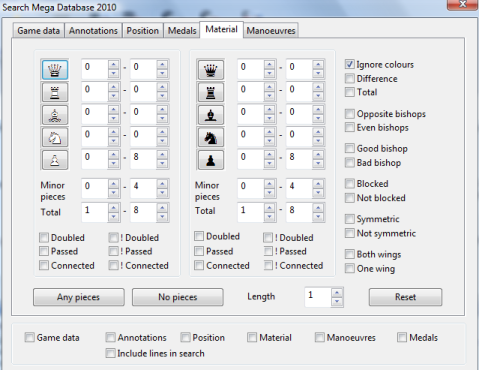This screenshot has height=370, width=479.
Task: Select the white rook piece button
Action: click(x=55, y=92)
